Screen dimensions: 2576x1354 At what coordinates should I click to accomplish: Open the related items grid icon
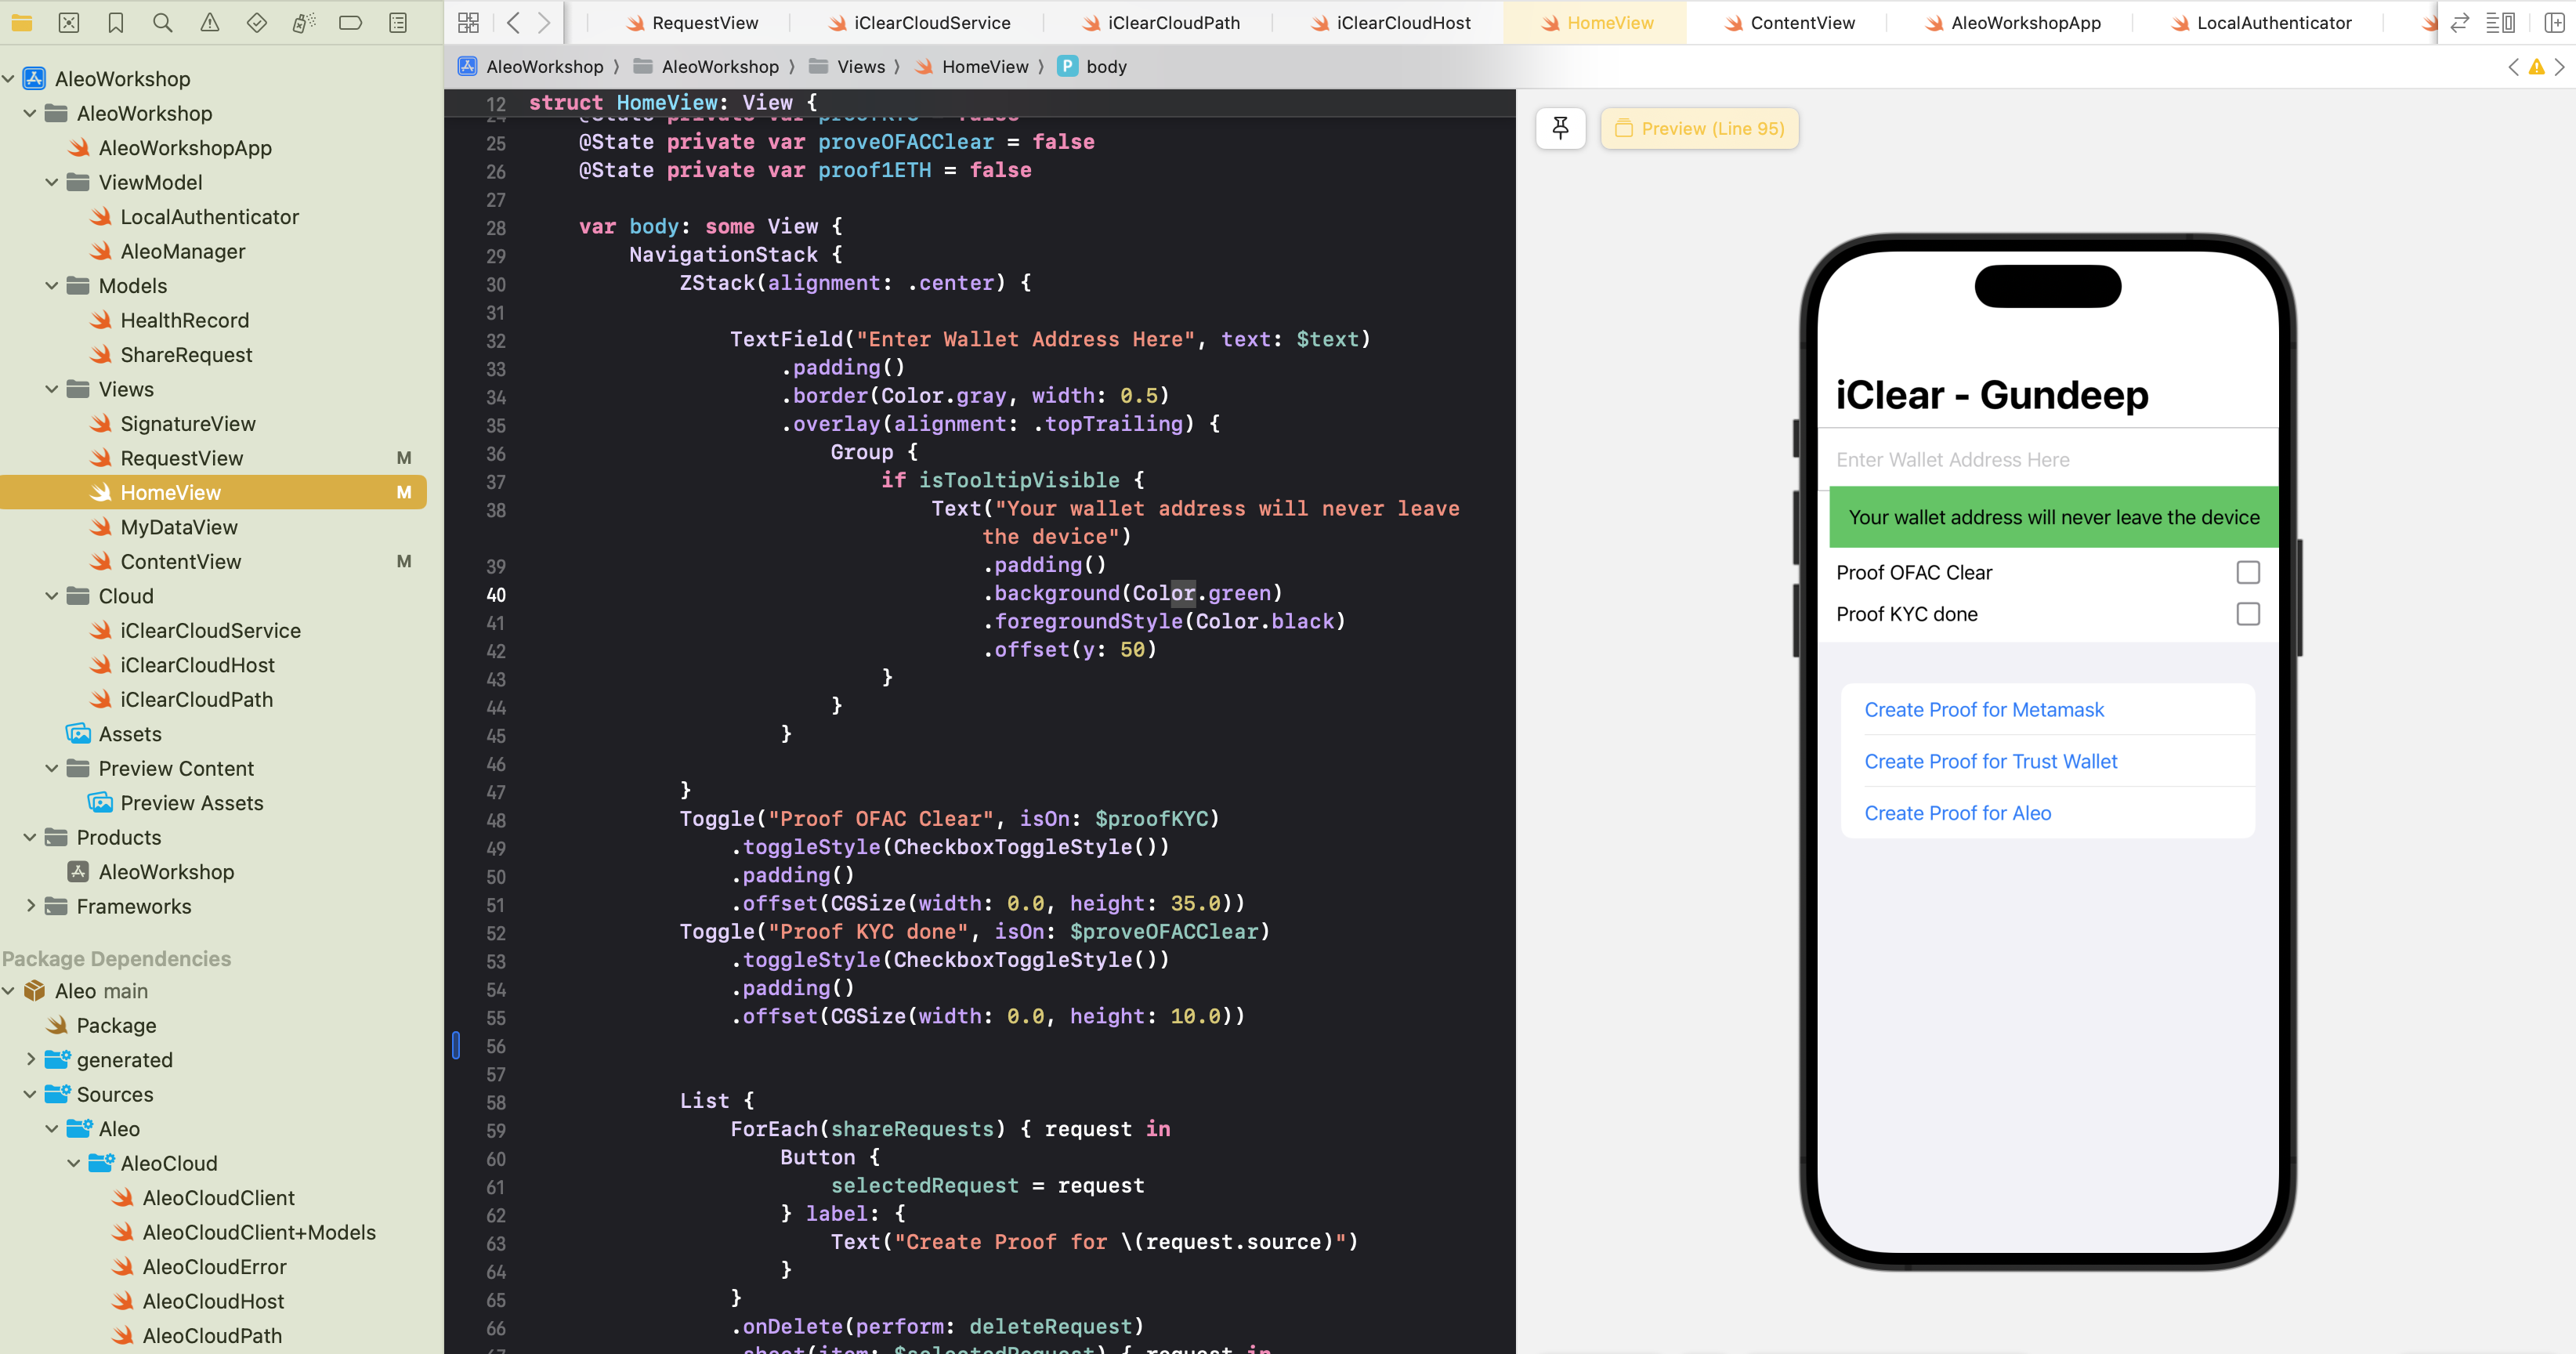[x=468, y=22]
